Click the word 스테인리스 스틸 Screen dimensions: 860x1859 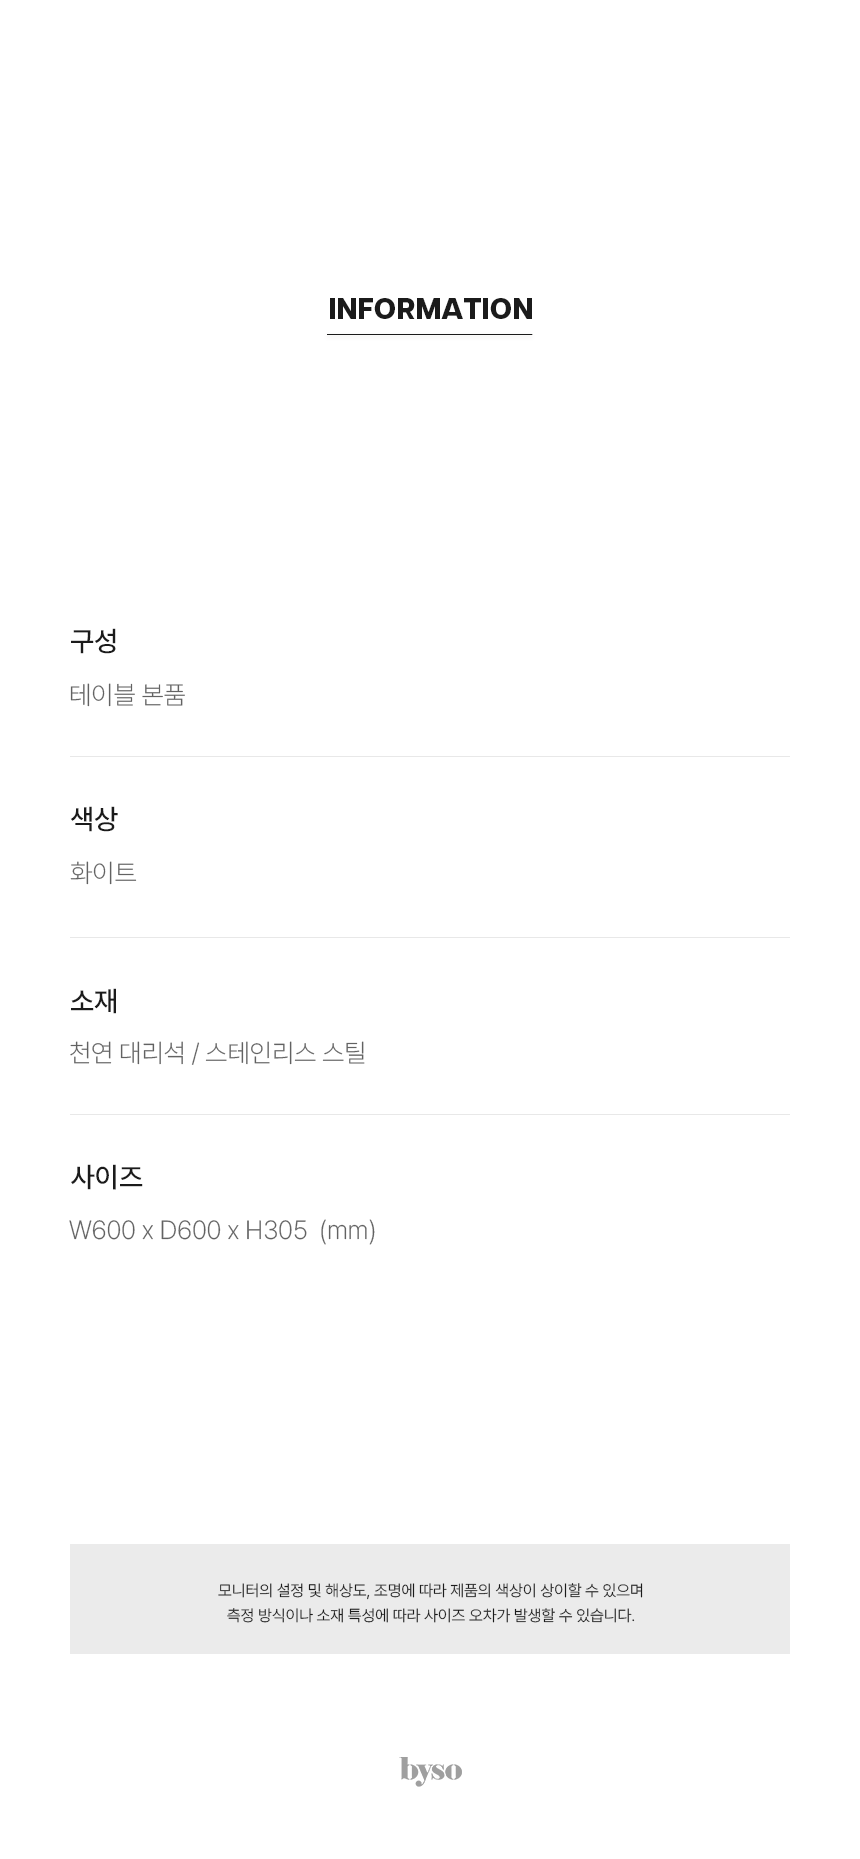click(286, 1053)
